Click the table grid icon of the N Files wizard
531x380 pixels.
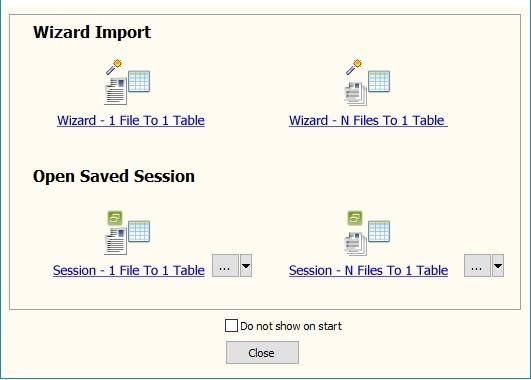tap(379, 81)
